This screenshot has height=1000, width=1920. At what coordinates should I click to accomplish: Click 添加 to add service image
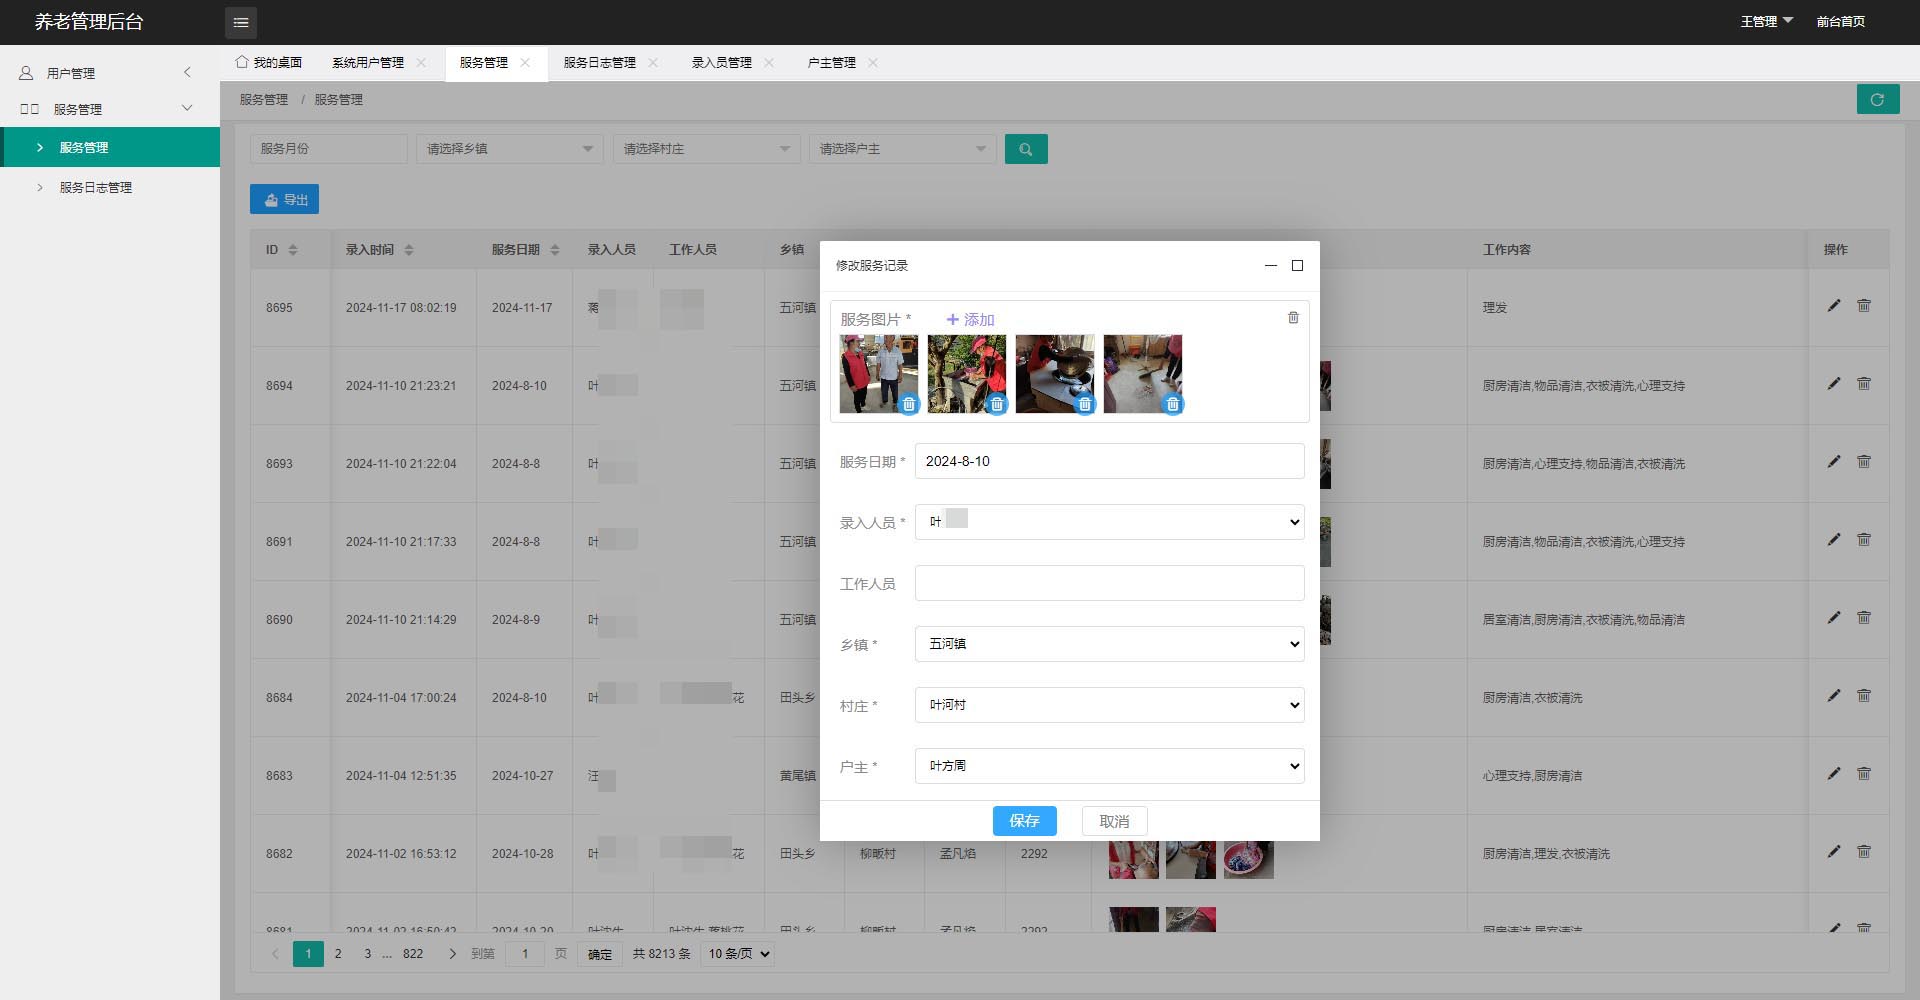(x=969, y=319)
